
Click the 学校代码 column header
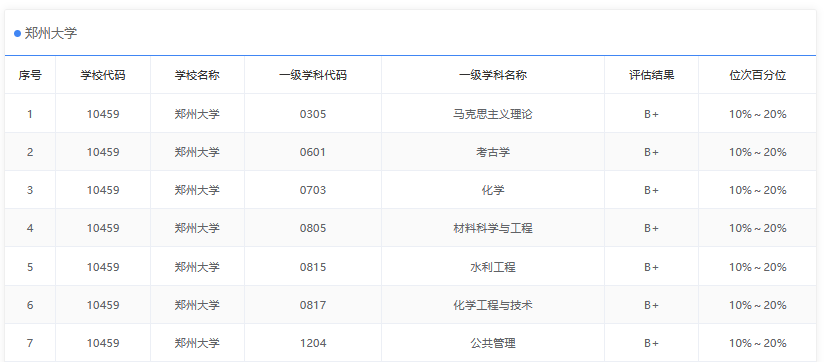tap(103, 75)
